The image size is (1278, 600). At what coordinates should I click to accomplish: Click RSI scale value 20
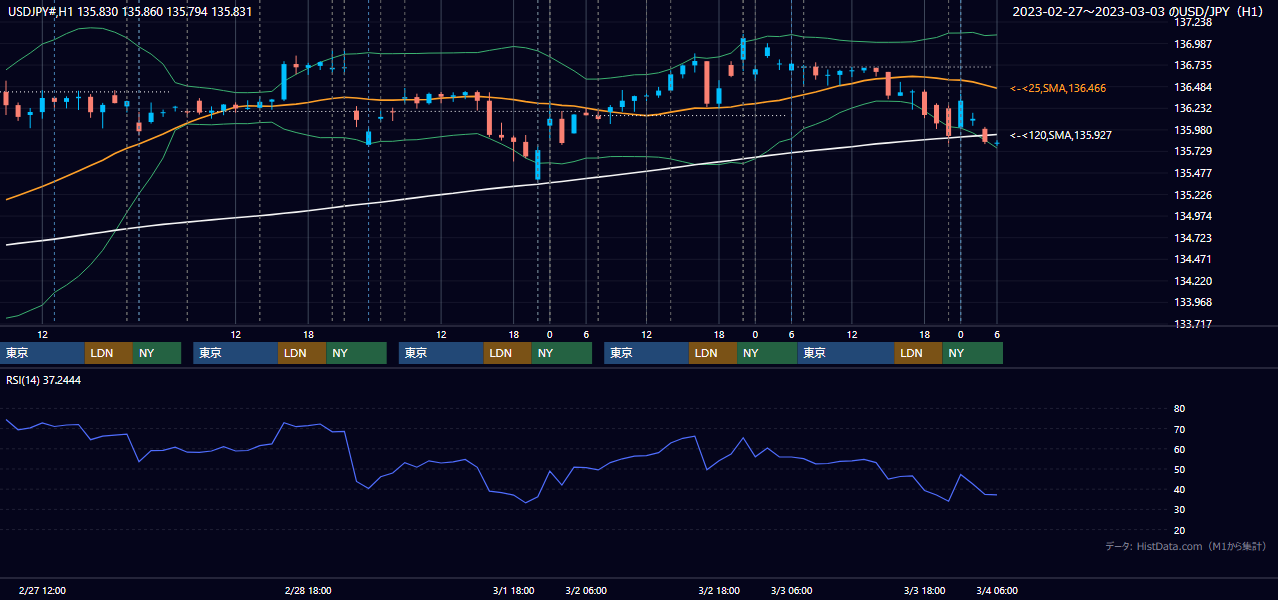coord(1179,530)
